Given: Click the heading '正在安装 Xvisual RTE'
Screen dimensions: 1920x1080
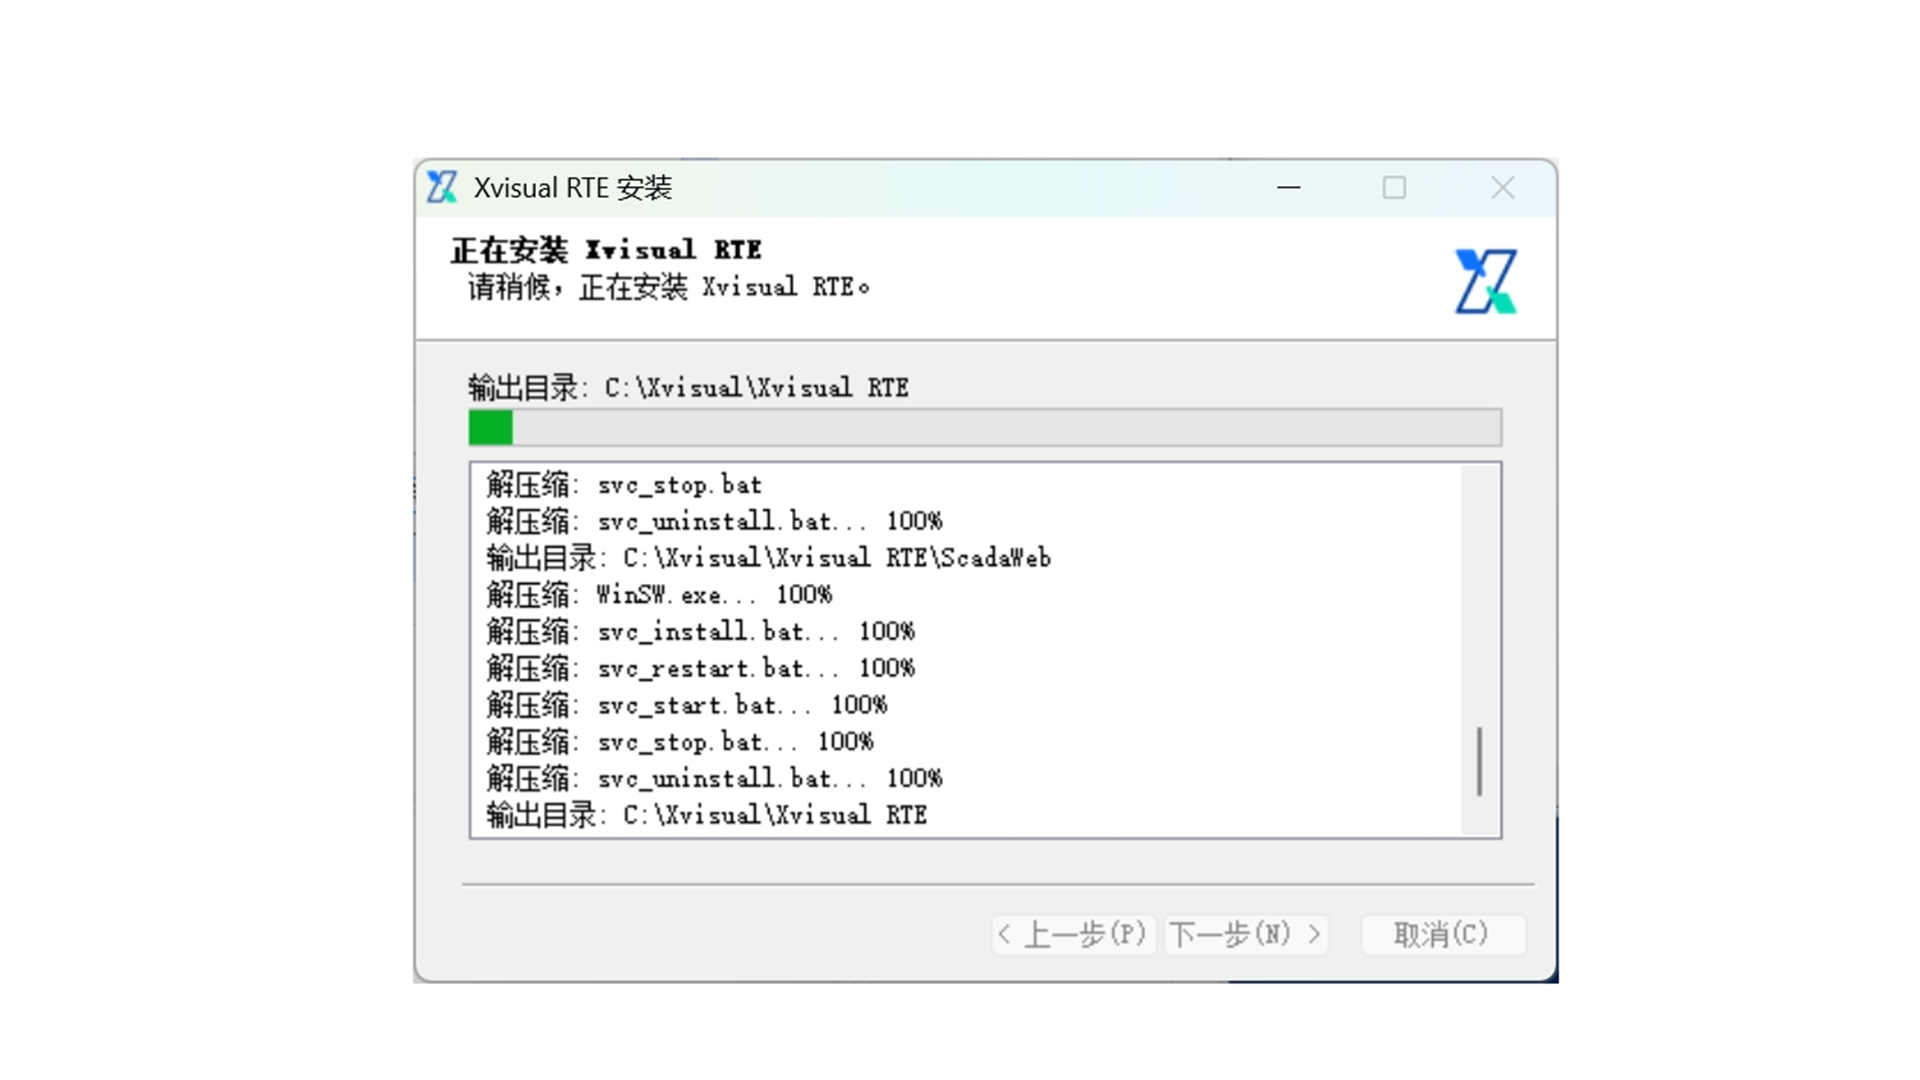Looking at the screenshot, I should pos(606,250).
